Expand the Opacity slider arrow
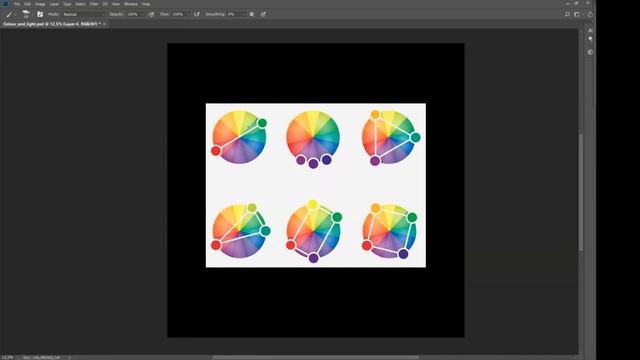Image resolution: width=640 pixels, height=360 pixels. point(143,14)
